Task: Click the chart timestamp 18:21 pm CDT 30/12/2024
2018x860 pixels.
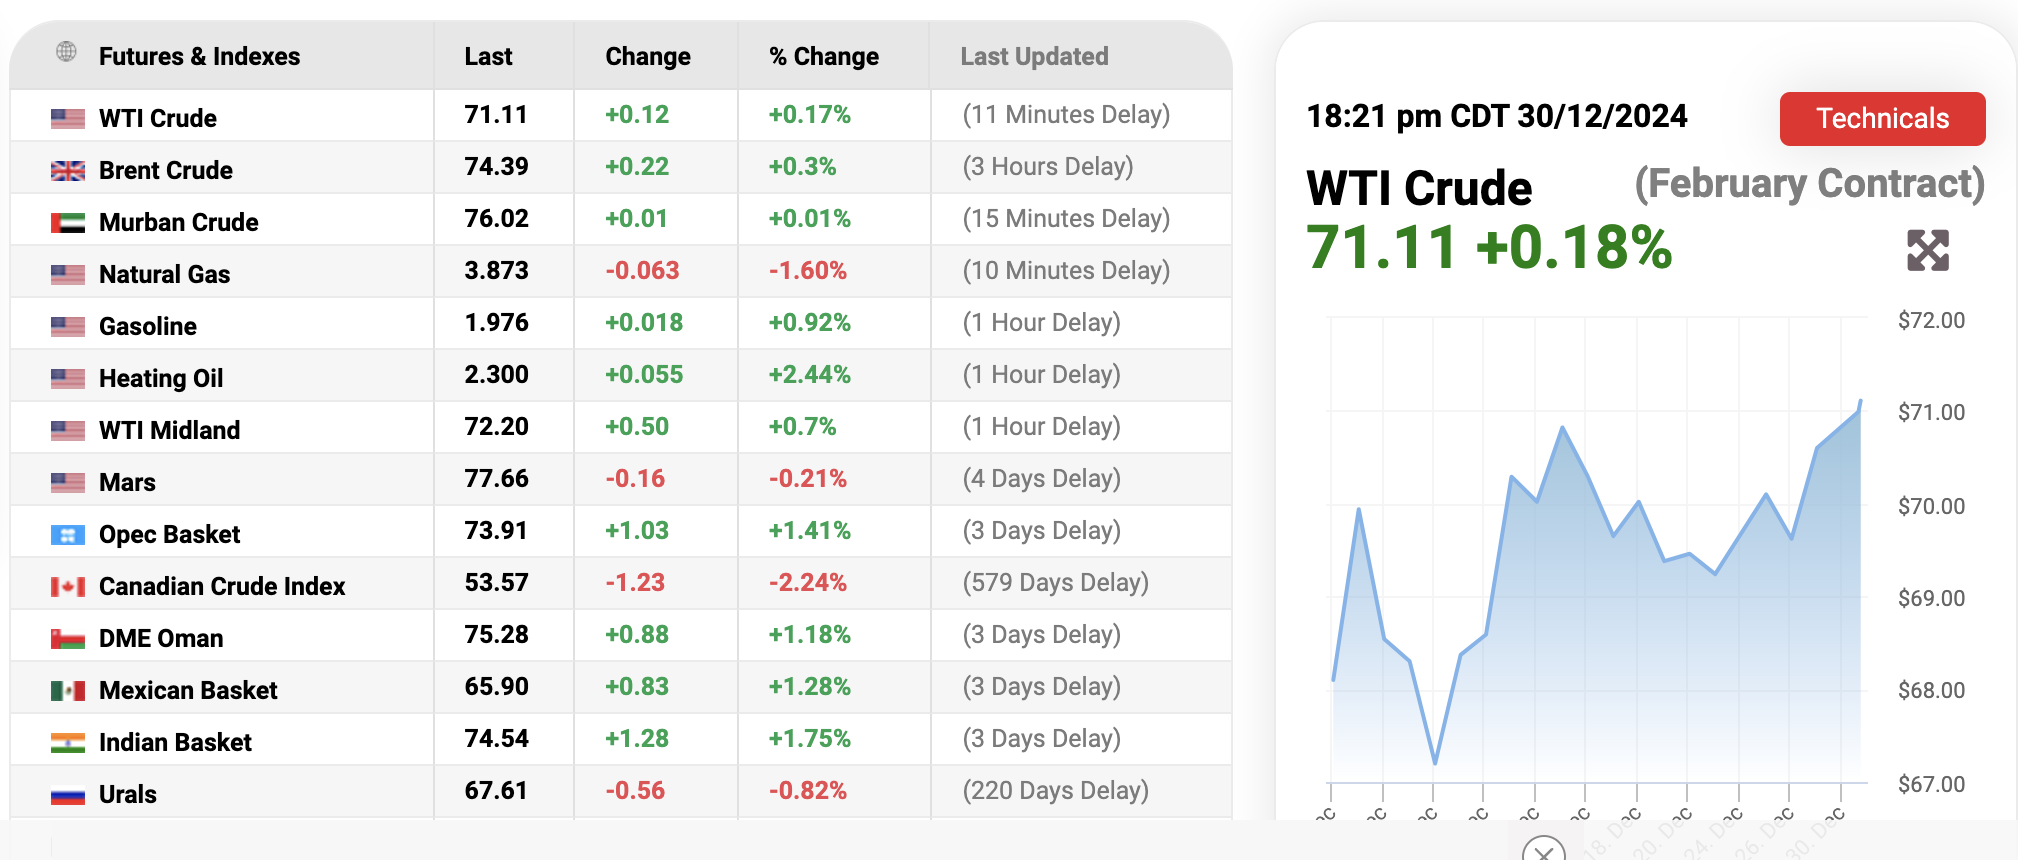Action: coord(1497,117)
